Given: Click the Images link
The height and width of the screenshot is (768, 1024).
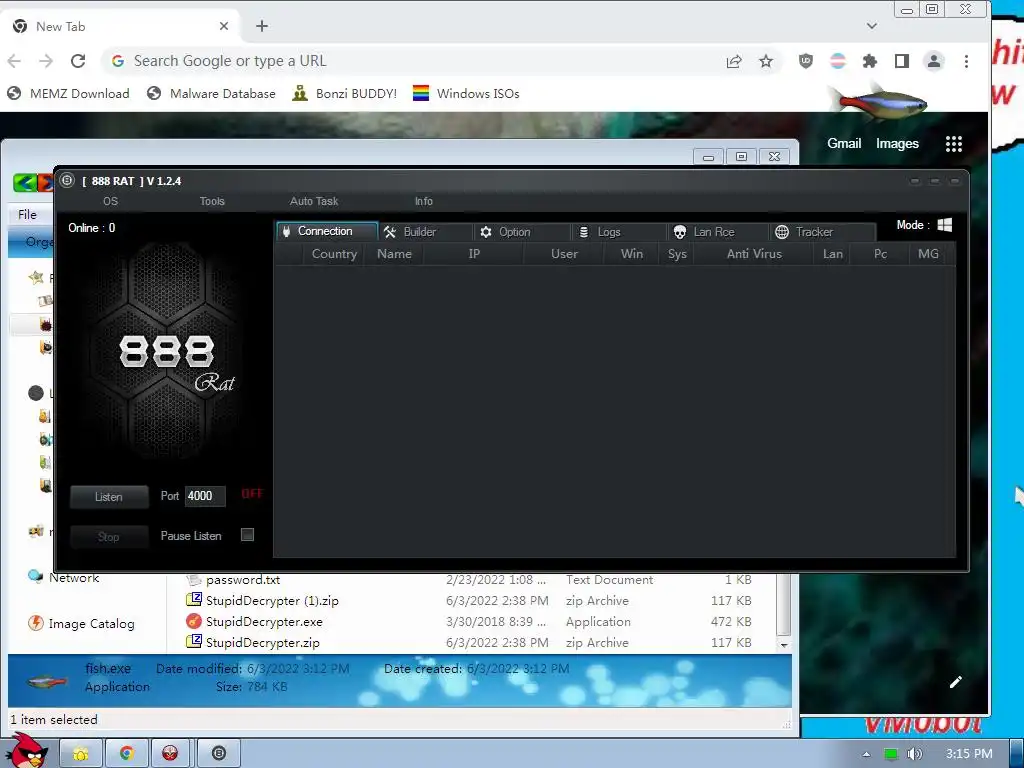Looking at the screenshot, I should pos(897,143).
